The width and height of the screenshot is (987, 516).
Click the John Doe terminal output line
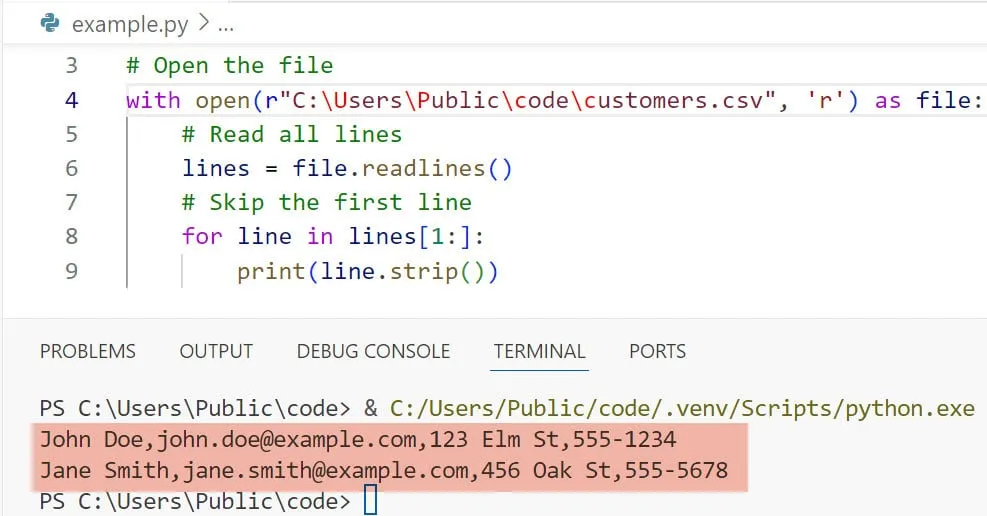point(358,439)
